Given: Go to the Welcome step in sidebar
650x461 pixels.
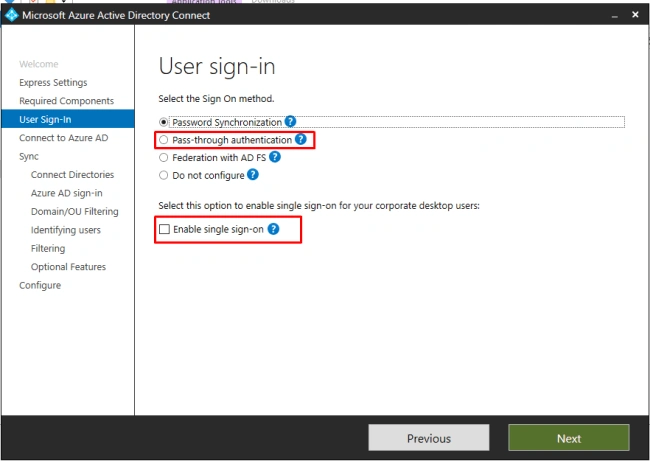Looking at the screenshot, I should coord(39,64).
